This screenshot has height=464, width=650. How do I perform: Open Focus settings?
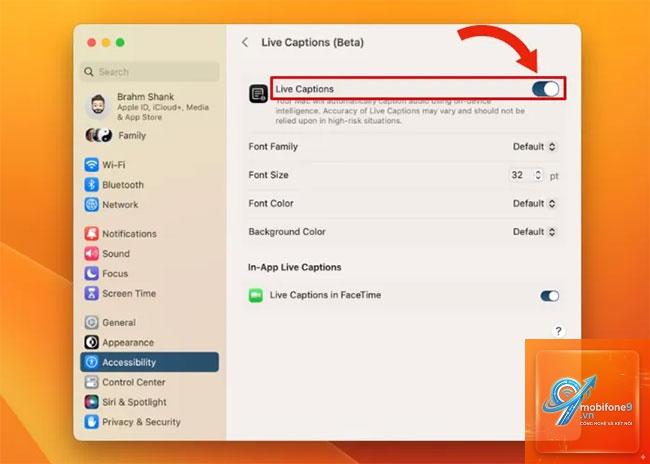point(149,273)
